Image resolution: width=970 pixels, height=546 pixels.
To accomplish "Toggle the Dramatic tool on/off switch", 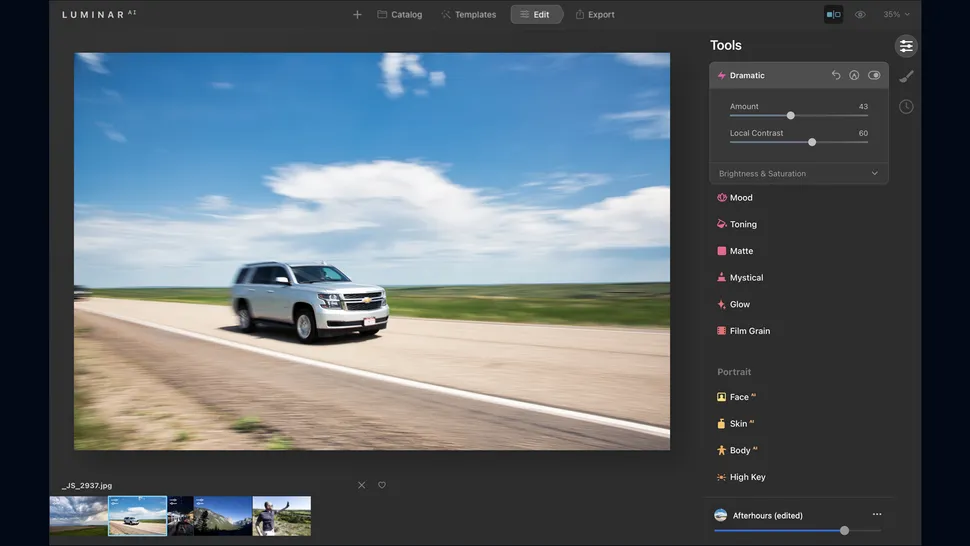I will tap(874, 75).
